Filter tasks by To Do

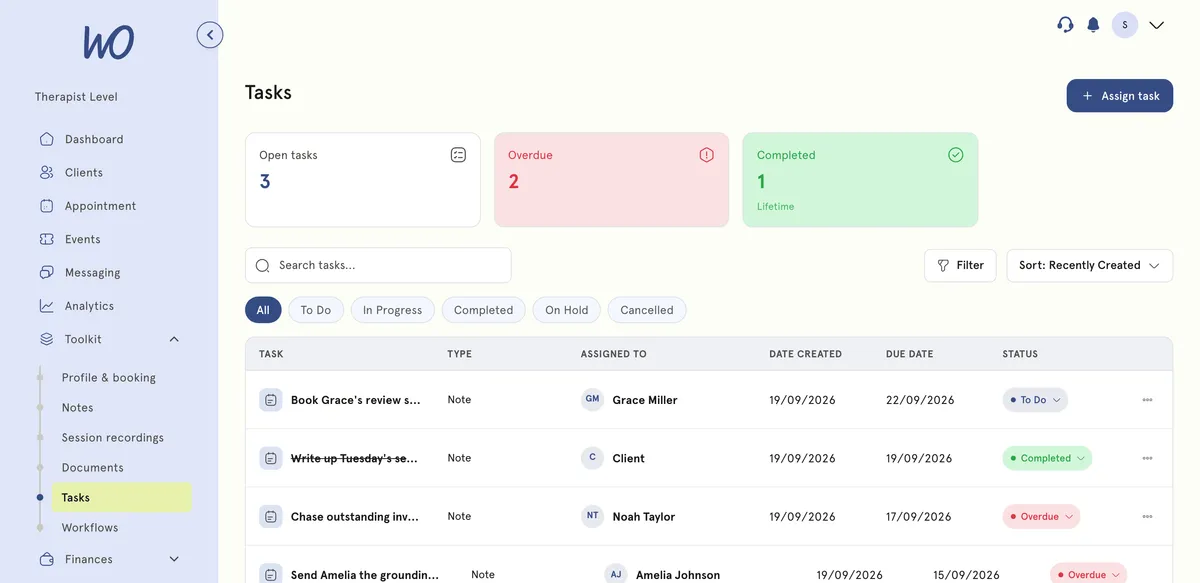point(316,310)
